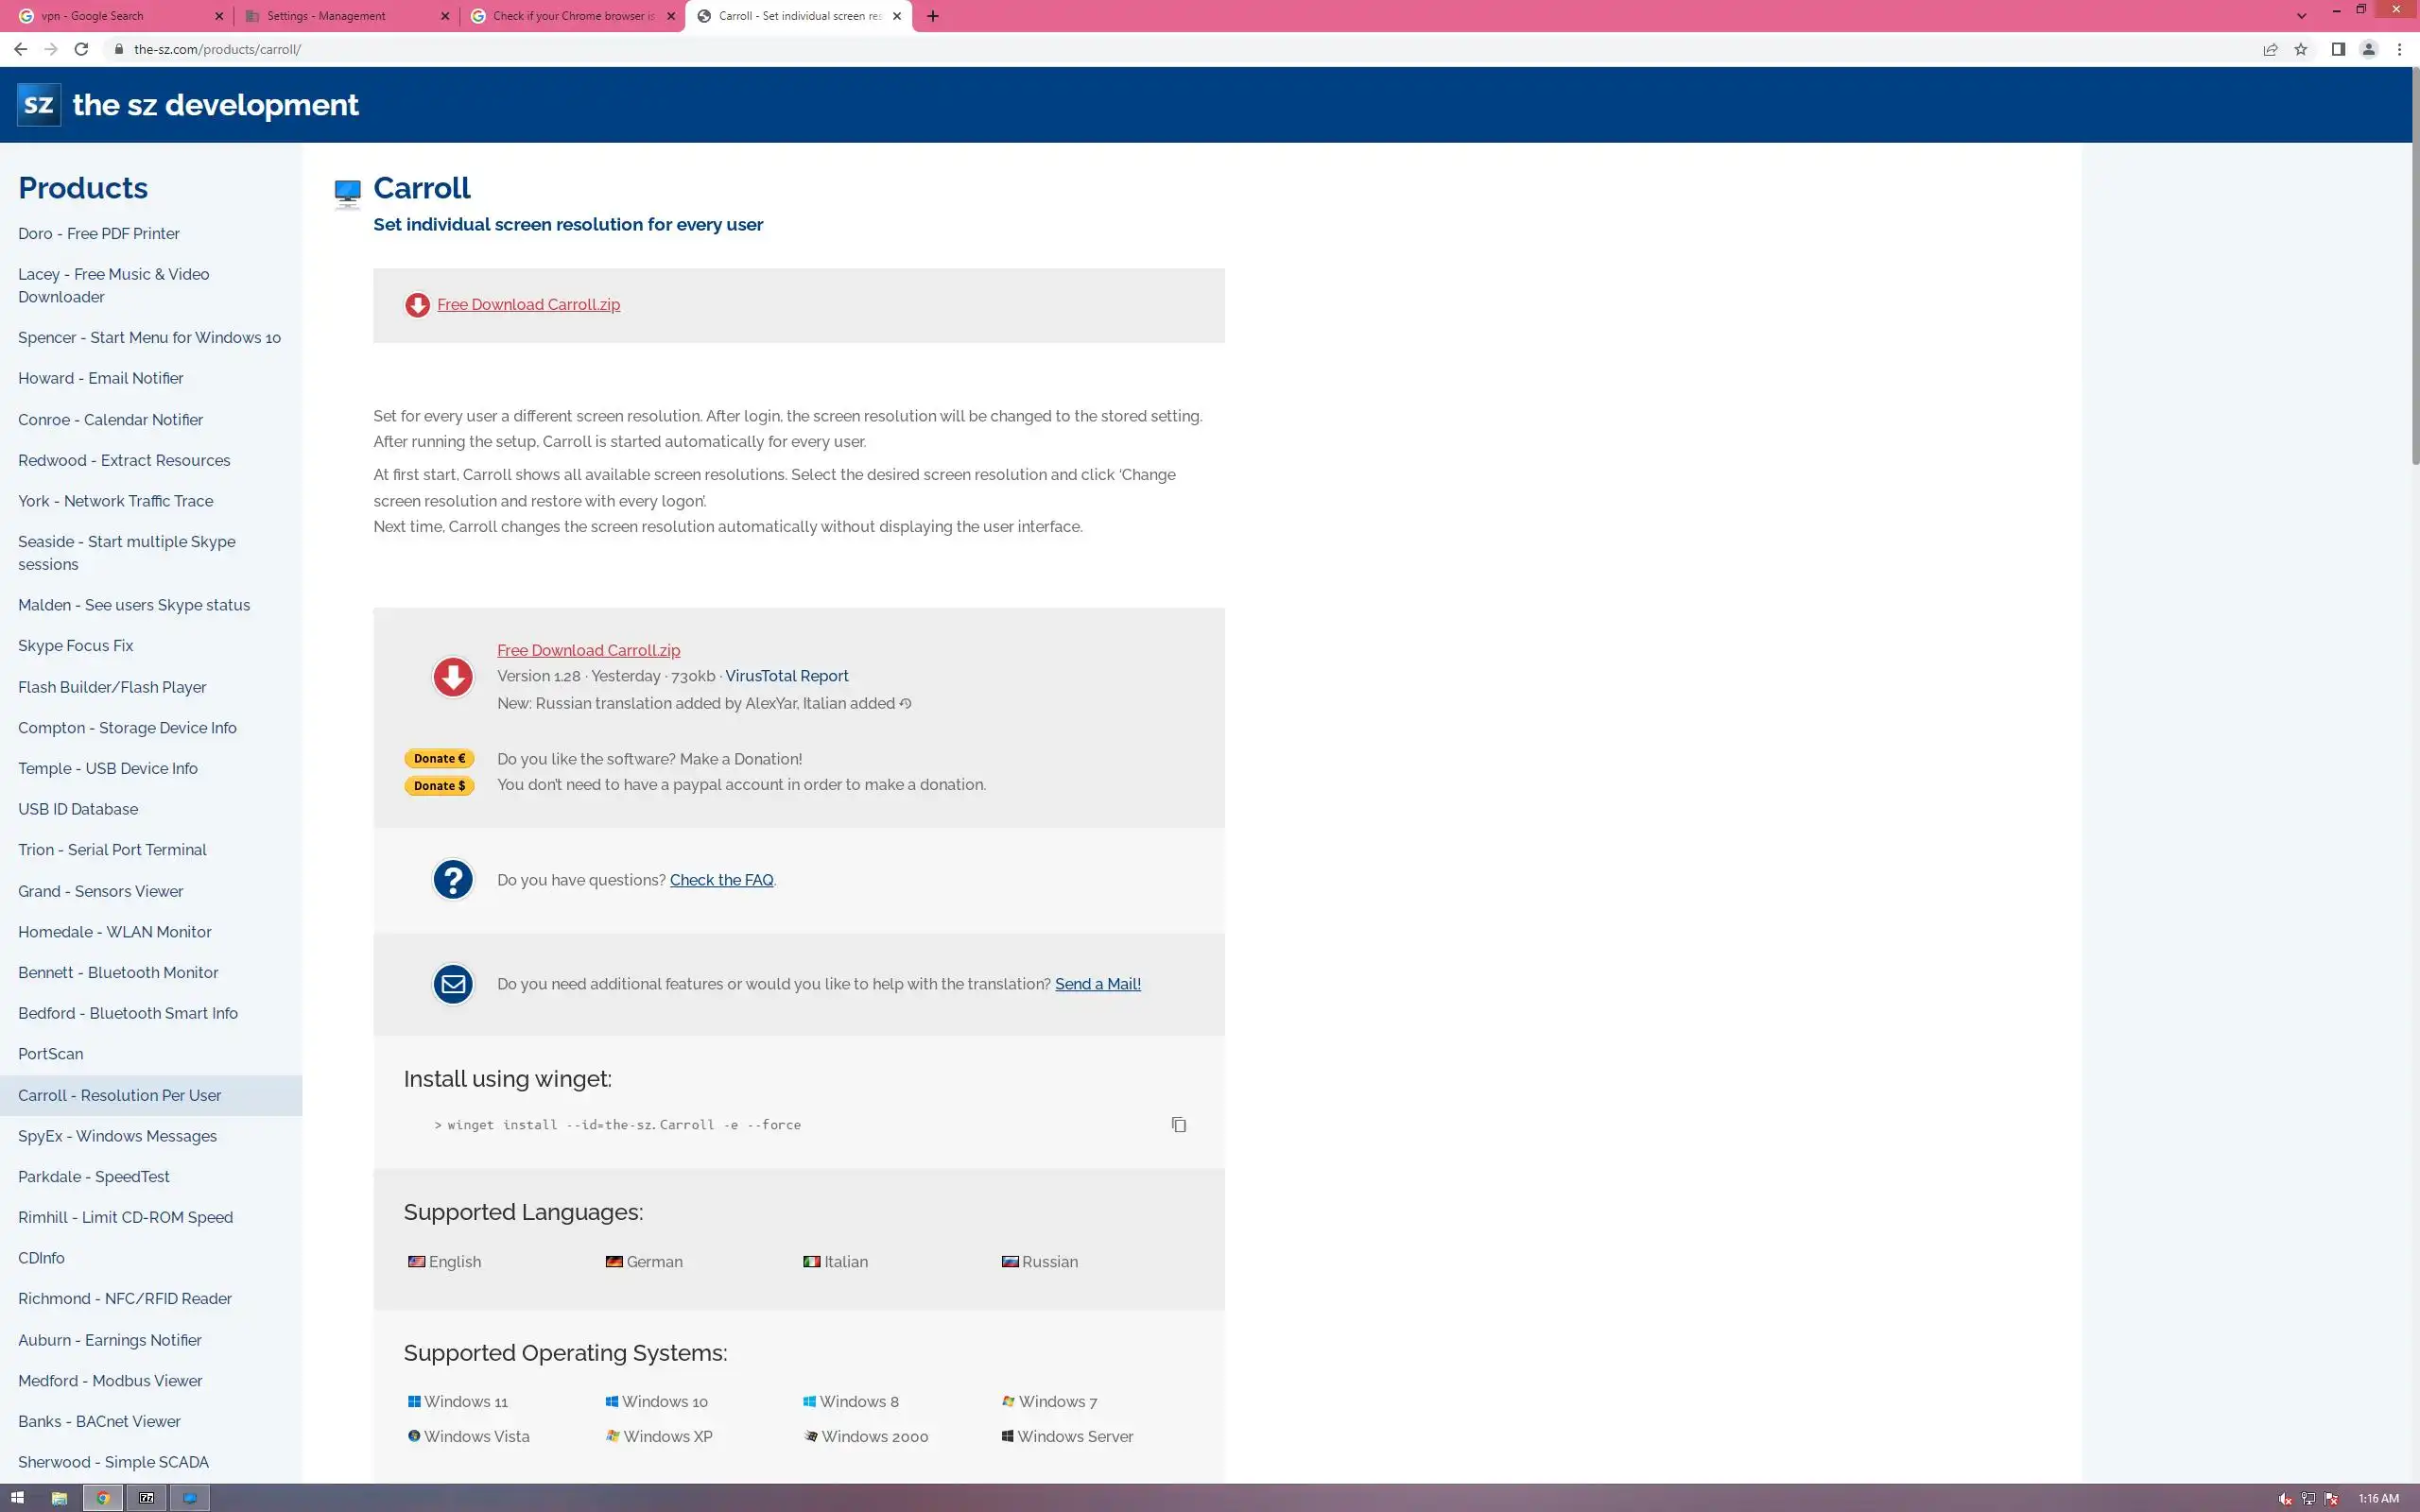Screen dimensions: 2420x1512
Task: Copy the winget install command
Action: pyautogui.click(x=1178, y=1124)
